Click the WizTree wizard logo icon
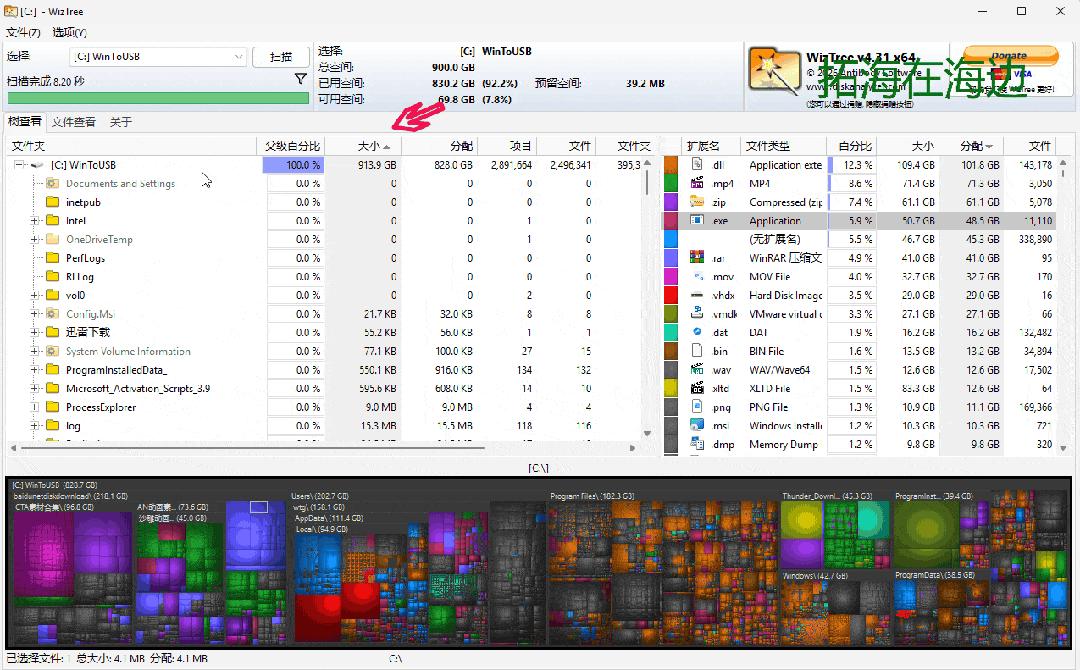The width and height of the screenshot is (1080, 670). click(774, 71)
